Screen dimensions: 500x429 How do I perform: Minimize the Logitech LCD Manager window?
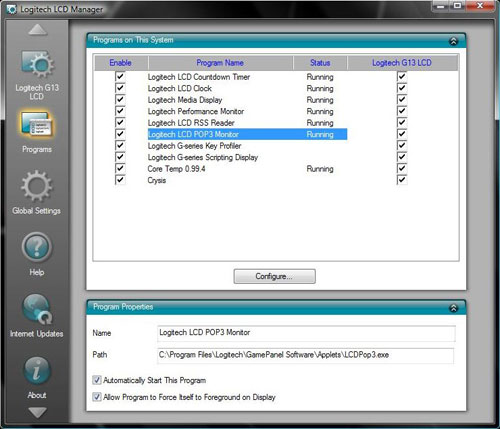[440, 6]
